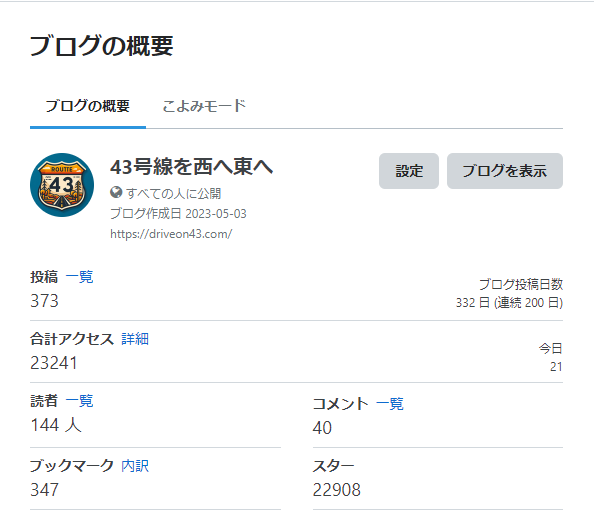Click the ブログを表示 button
This screenshot has height=522, width=594.
click(x=505, y=171)
